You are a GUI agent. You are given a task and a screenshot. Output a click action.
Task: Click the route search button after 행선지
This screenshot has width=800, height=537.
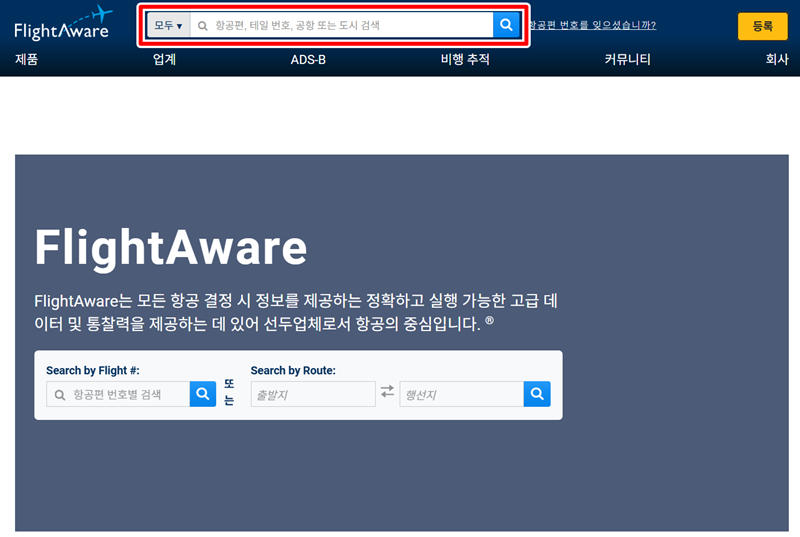click(x=537, y=394)
